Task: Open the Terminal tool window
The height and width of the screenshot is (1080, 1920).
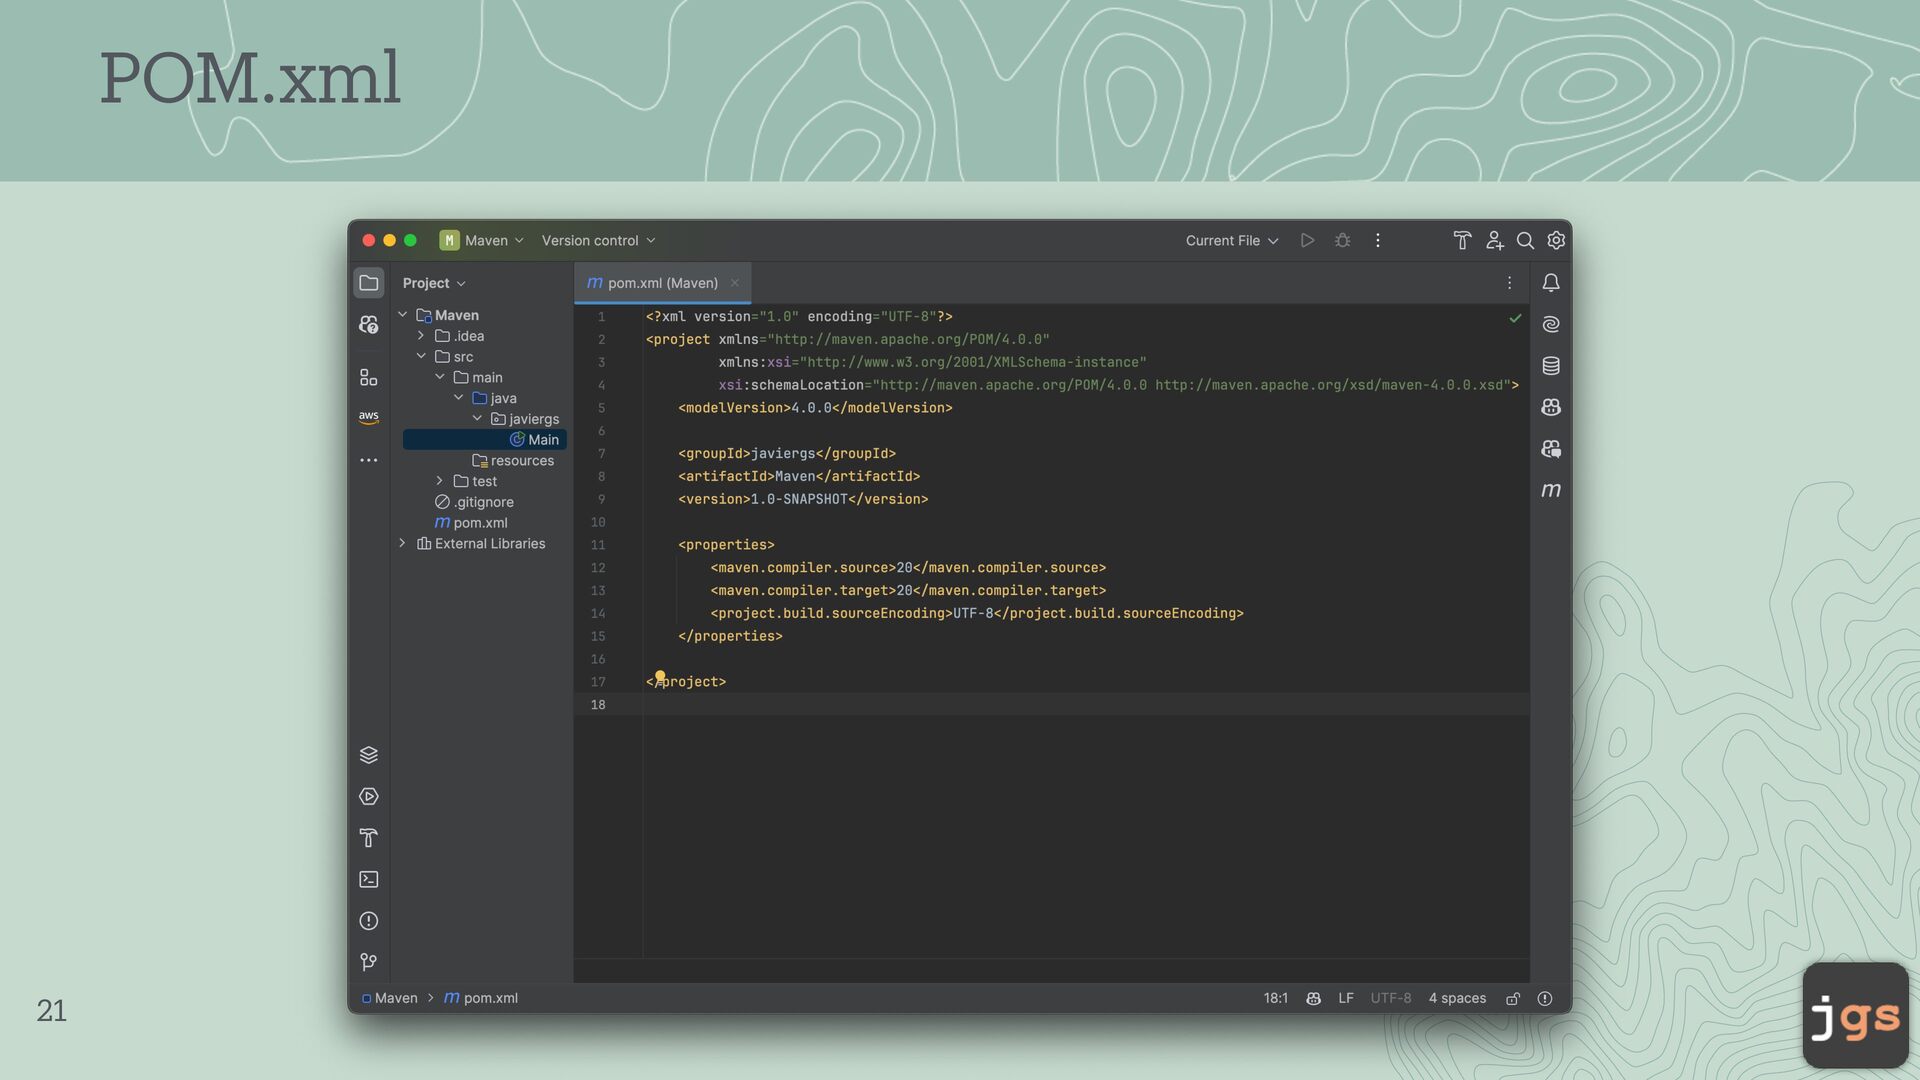Action: point(368,879)
